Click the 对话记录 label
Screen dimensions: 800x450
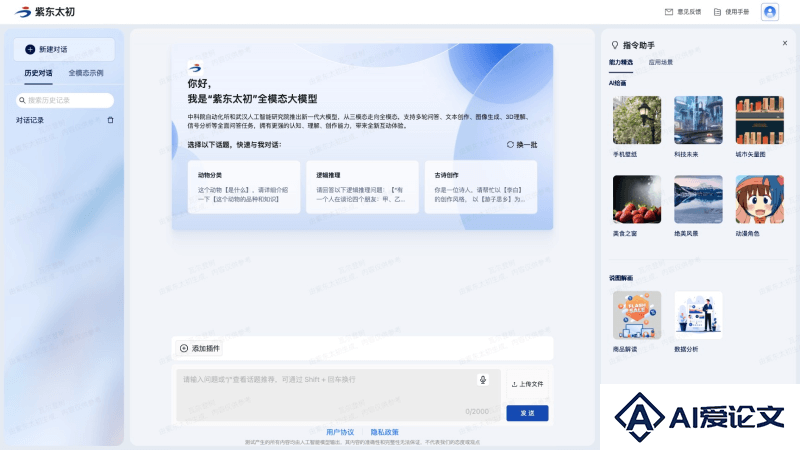tap(30, 120)
